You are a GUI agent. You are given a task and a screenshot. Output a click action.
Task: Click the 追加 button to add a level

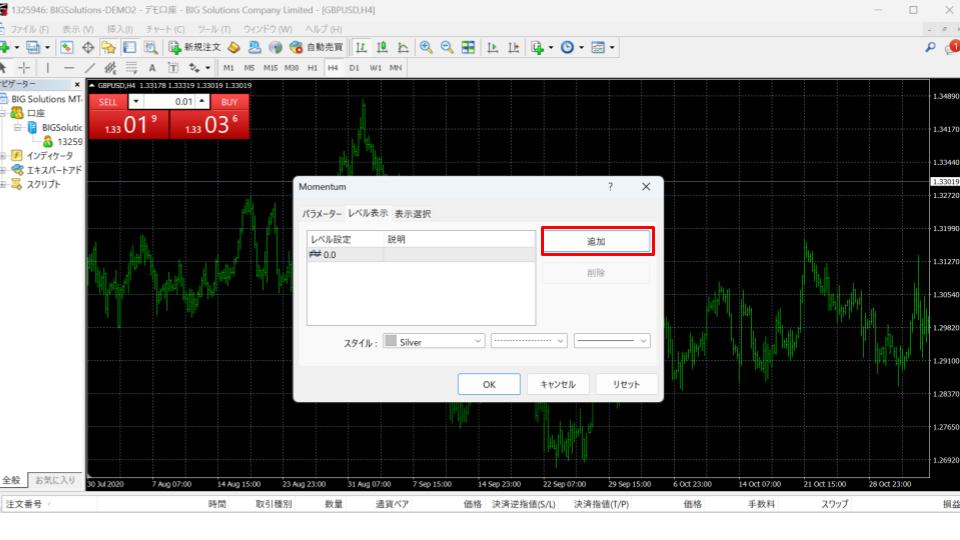(596, 241)
